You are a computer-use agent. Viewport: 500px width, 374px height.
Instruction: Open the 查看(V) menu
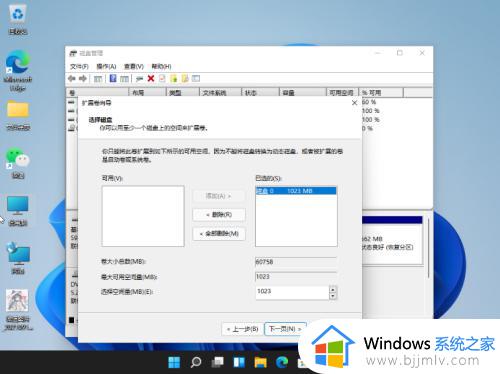click(x=134, y=66)
